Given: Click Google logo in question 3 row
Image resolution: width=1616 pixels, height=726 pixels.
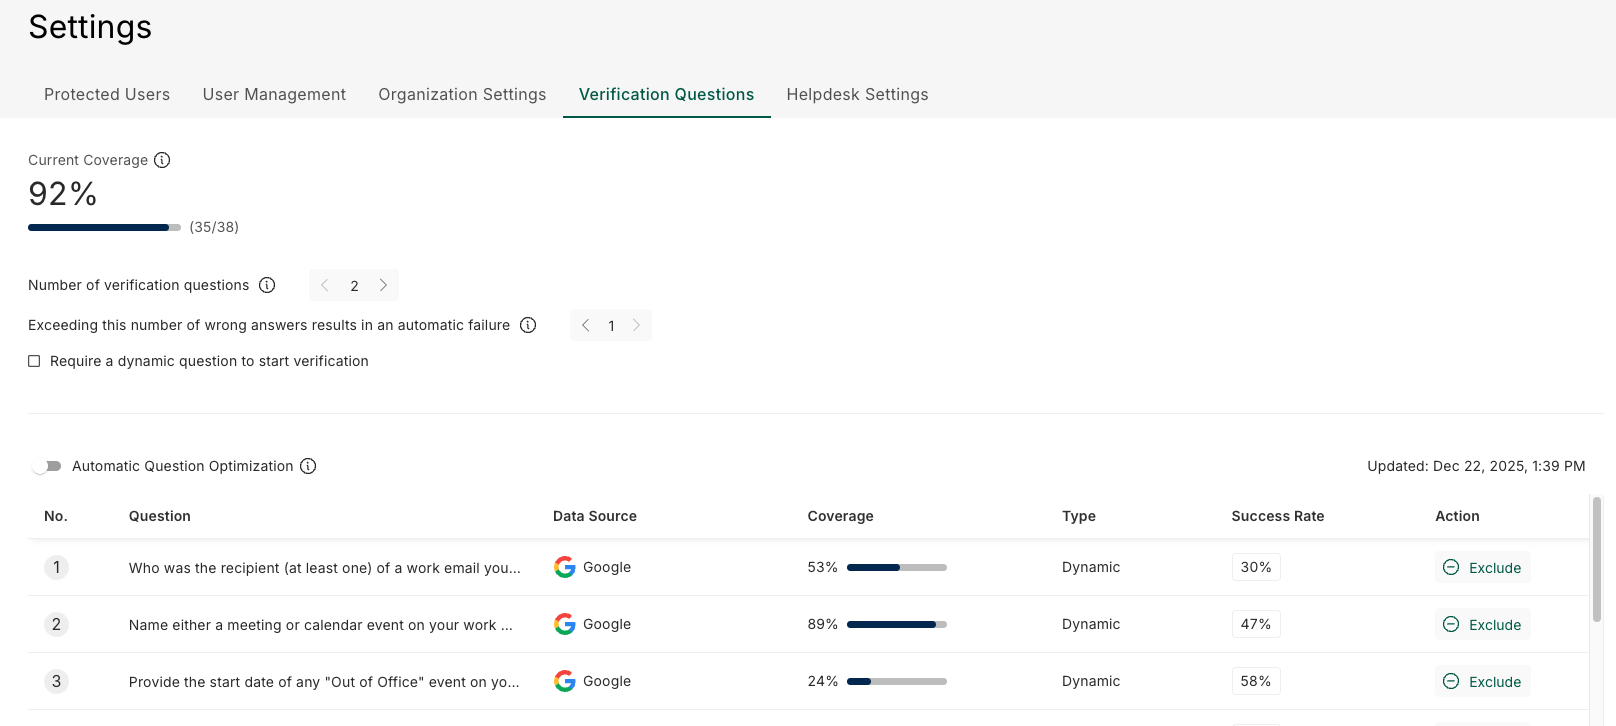Looking at the screenshot, I should [565, 681].
